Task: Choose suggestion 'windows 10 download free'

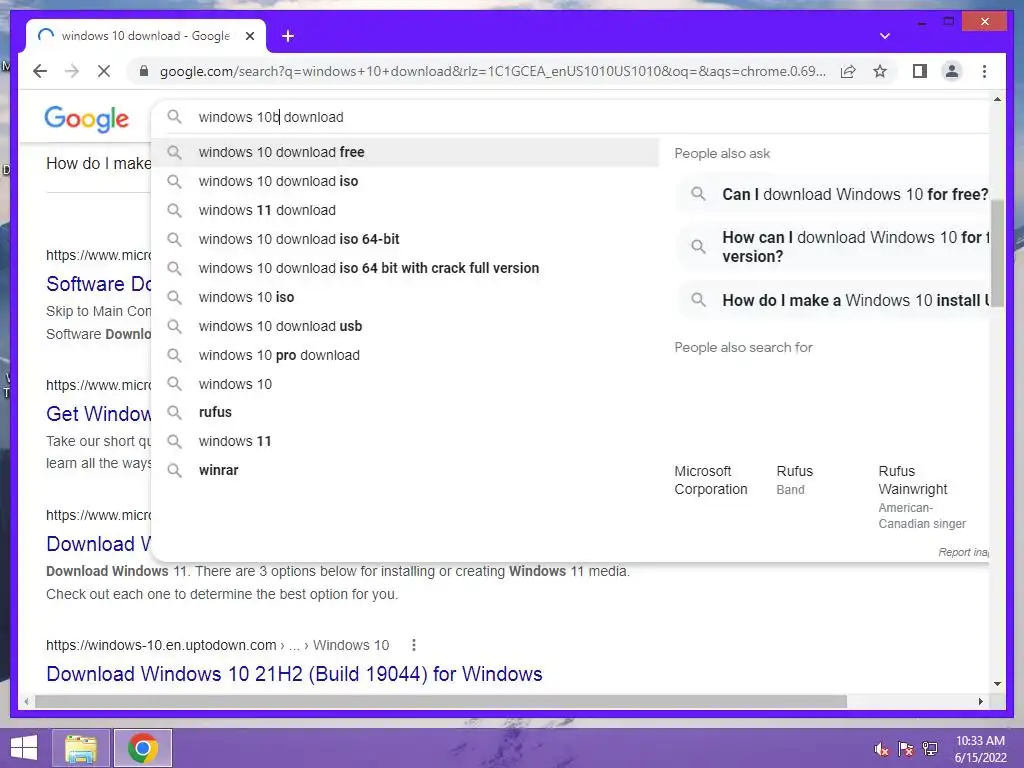Action: [x=405, y=152]
